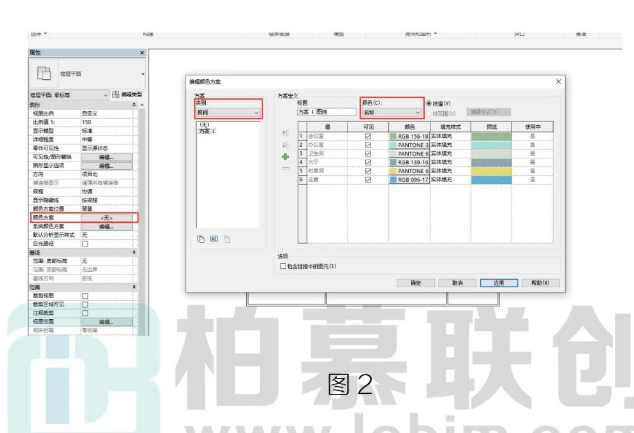Click system color schemes 编辑 button

107,226
